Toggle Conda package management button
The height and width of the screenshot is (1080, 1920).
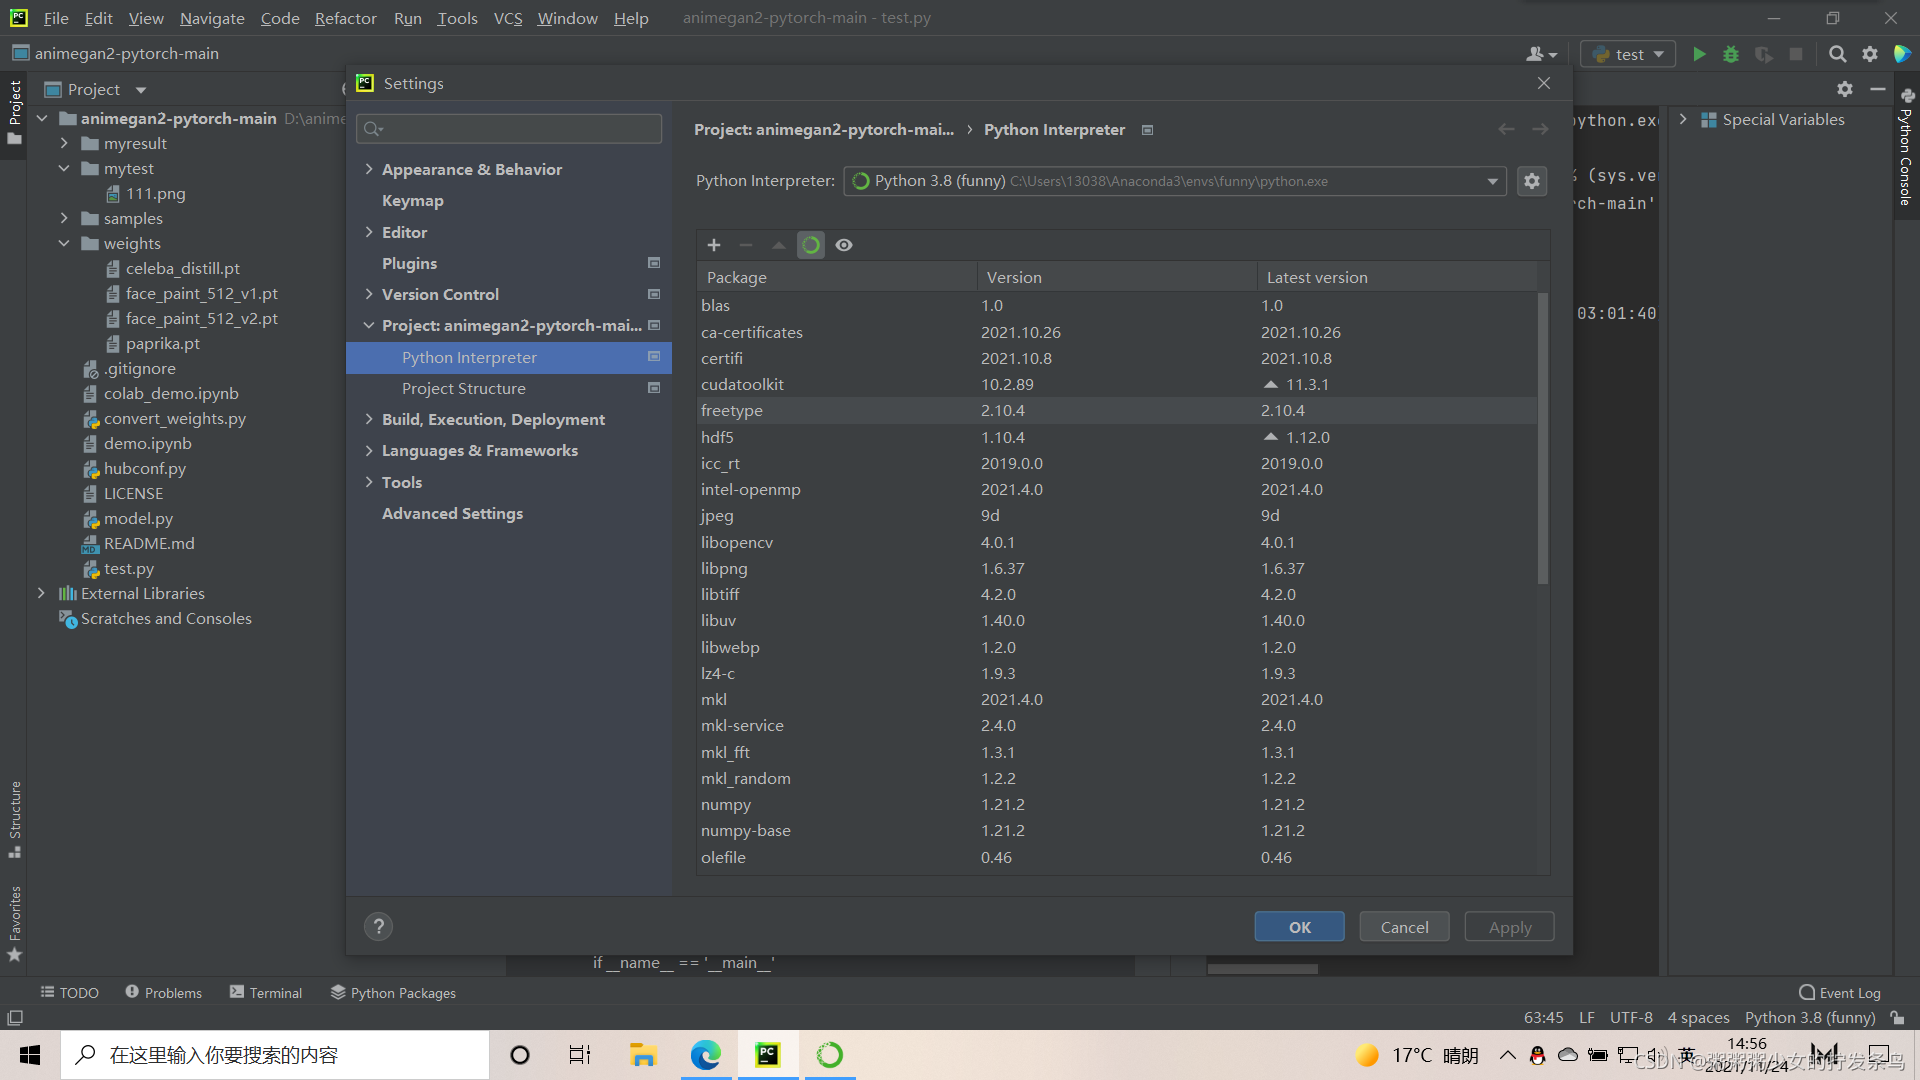pos(811,245)
